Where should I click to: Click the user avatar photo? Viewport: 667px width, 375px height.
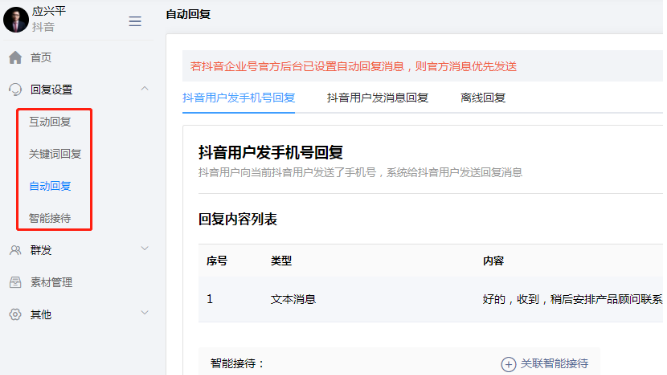click(16, 20)
